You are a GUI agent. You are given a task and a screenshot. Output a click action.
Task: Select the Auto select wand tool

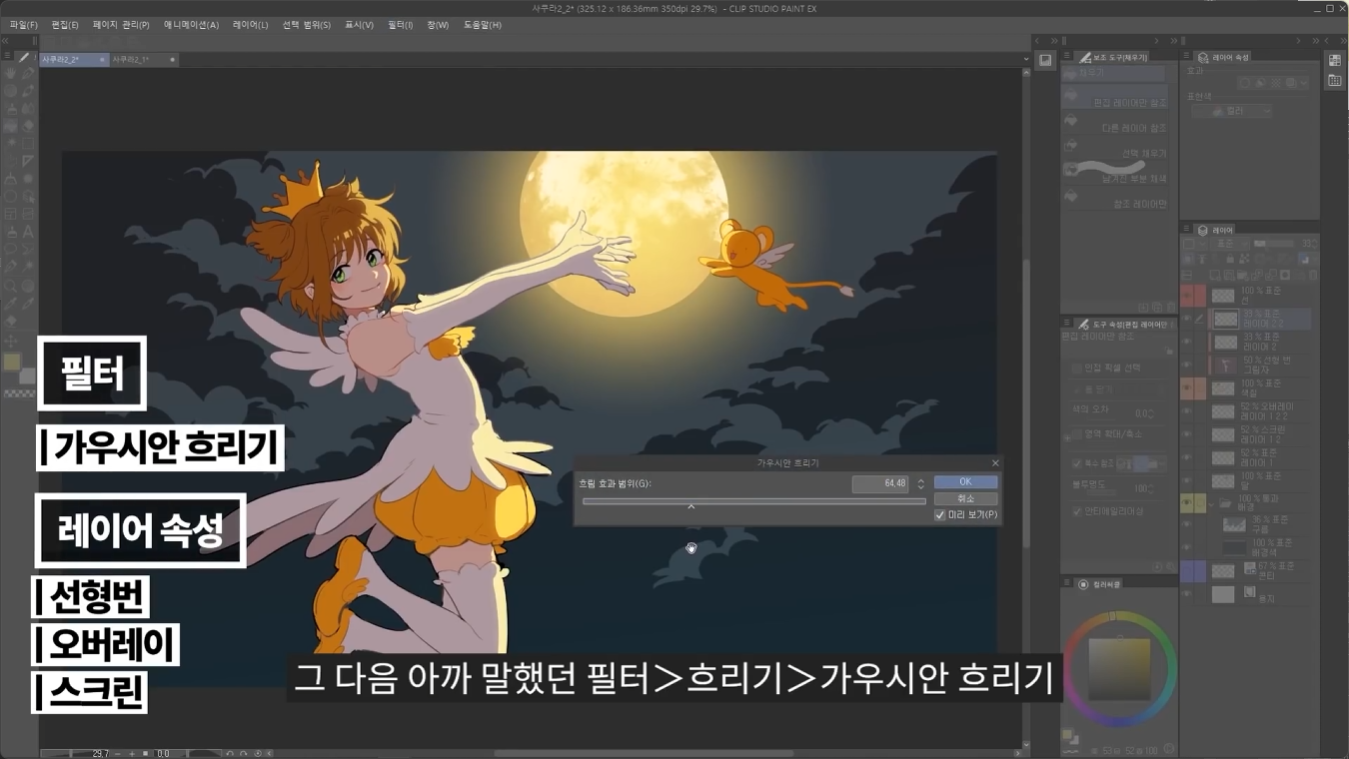(x=28, y=267)
